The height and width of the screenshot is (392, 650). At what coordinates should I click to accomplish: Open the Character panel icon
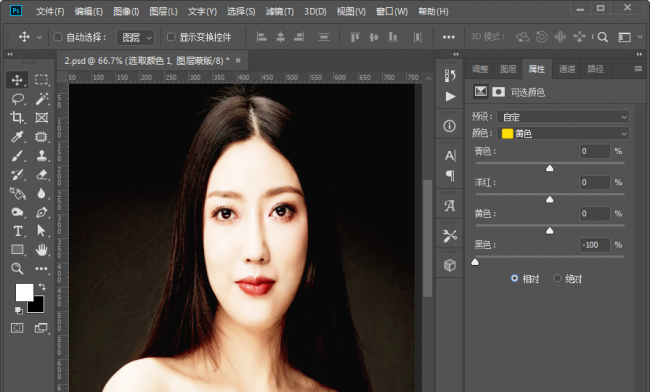pyautogui.click(x=450, y=155)
